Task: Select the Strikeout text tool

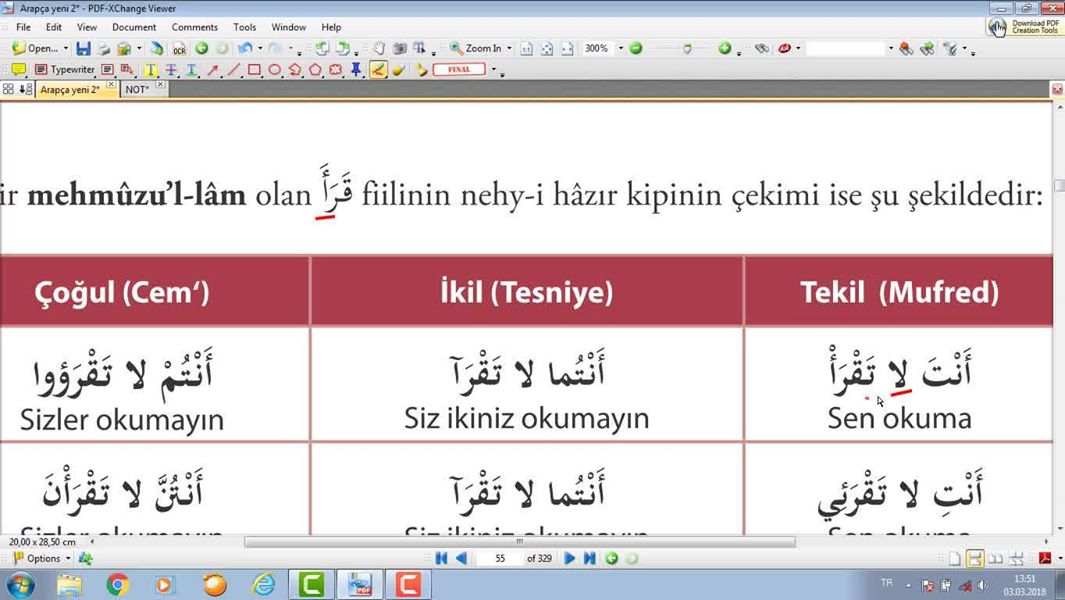Action: click(171, 69)
